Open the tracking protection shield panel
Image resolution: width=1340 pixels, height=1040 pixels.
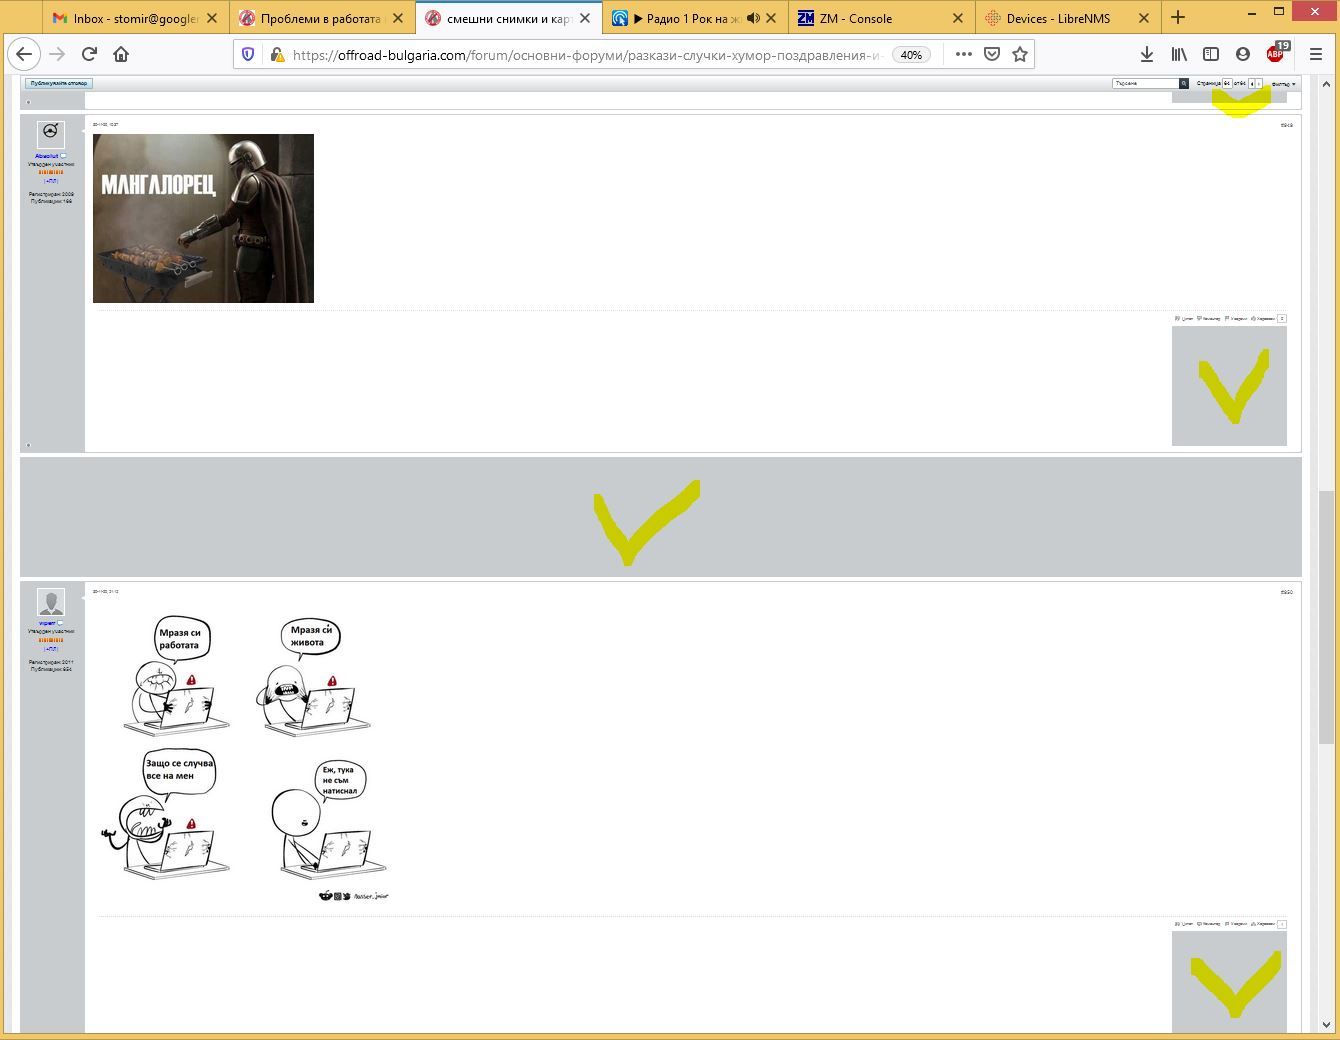coord(249,55)
